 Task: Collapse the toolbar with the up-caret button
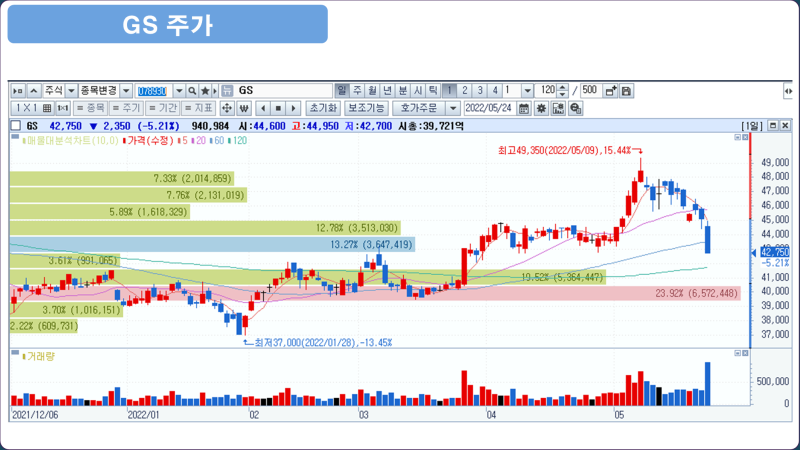click(34, 91)
